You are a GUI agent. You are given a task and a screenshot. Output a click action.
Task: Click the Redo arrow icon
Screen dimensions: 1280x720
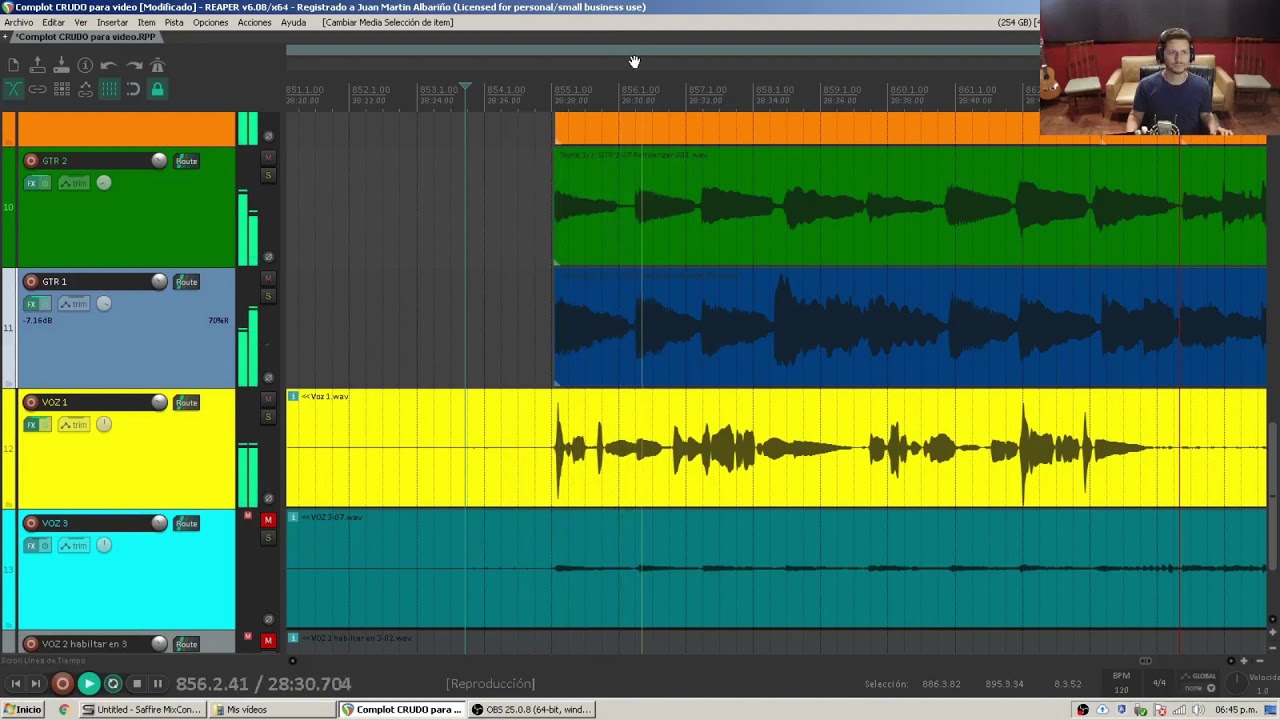click(x=133, y=66)
